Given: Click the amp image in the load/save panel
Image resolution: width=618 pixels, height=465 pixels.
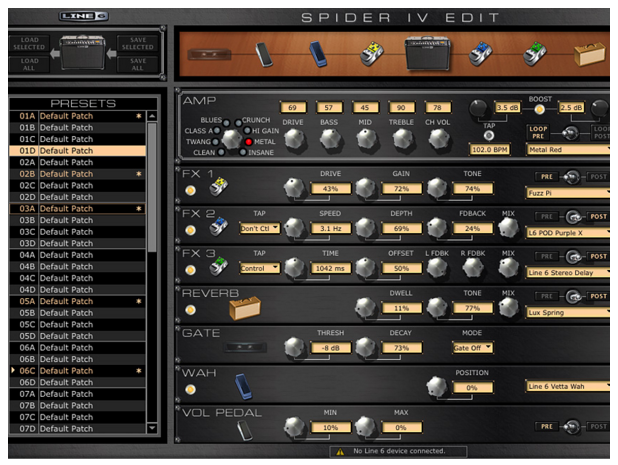Looking at the screenshot, I should (83, 52).
